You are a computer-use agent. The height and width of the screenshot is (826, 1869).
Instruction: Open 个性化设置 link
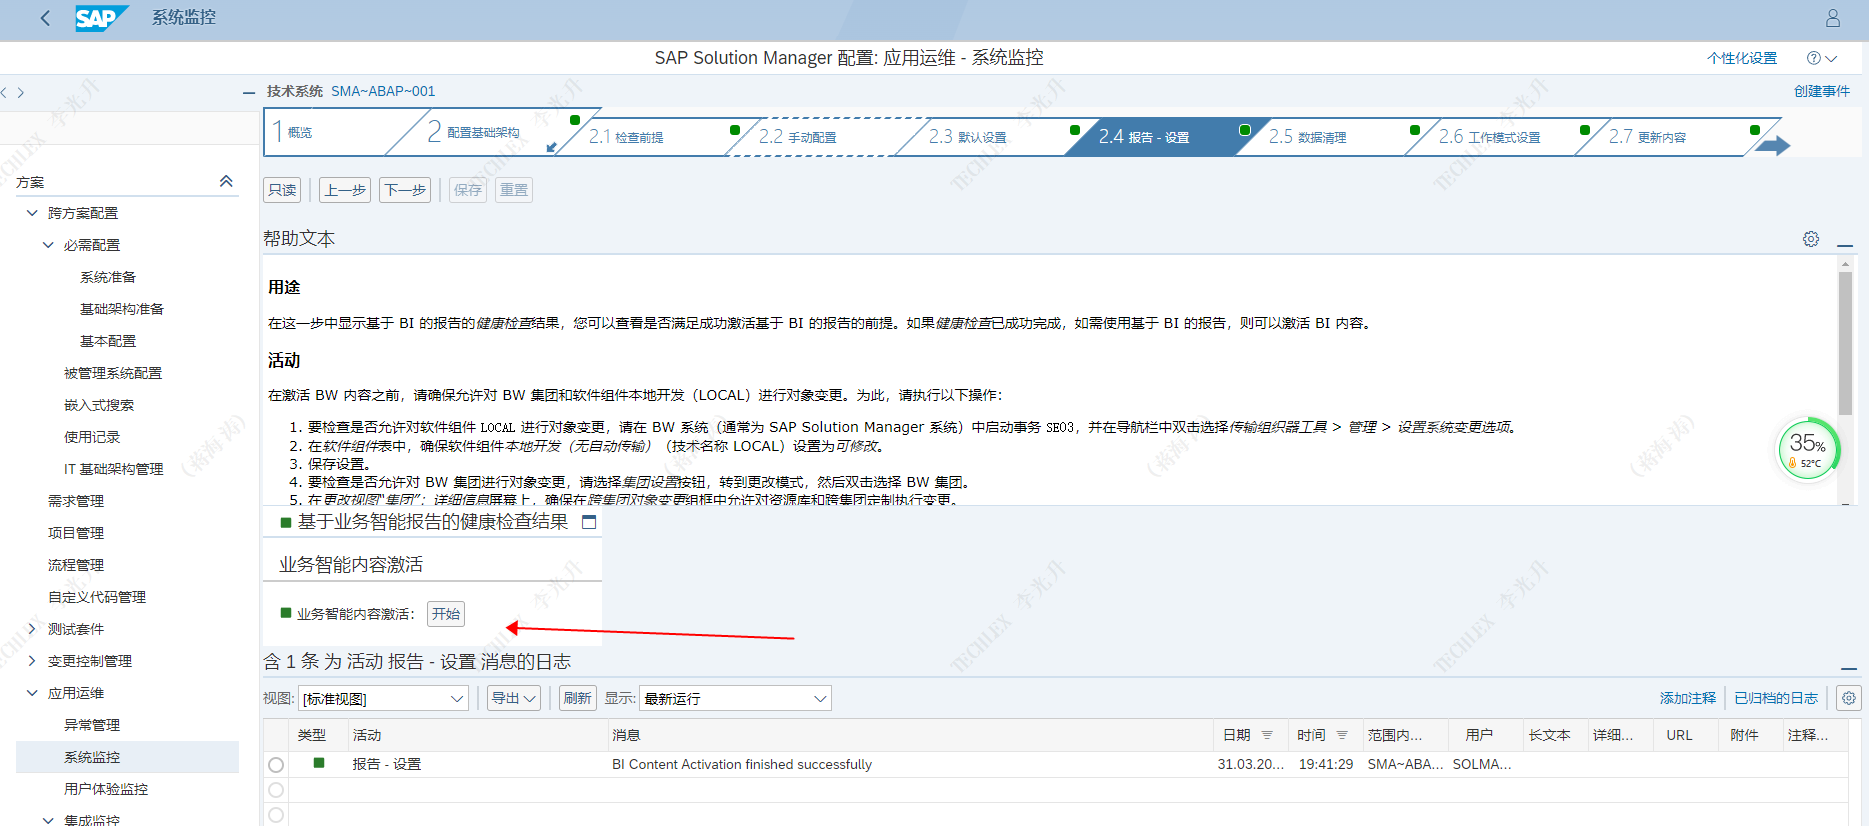click(1742, 58)
